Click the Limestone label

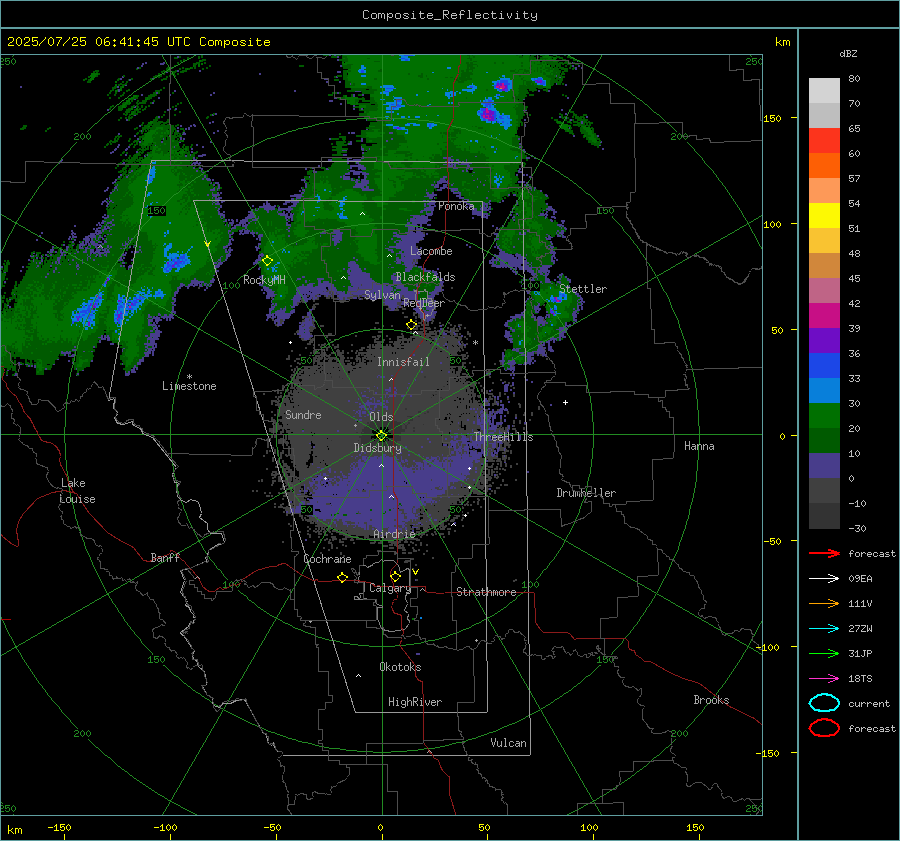coord(189,386)
